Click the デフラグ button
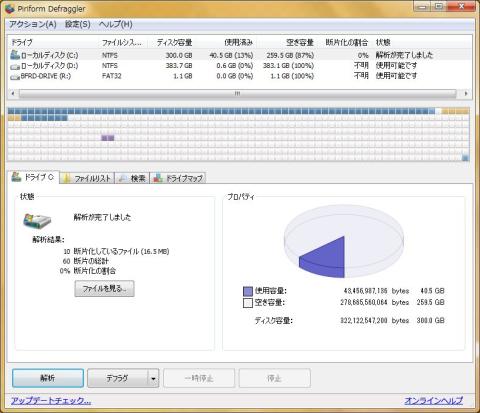This screenshot has width=480, height=413. (117, 378)
